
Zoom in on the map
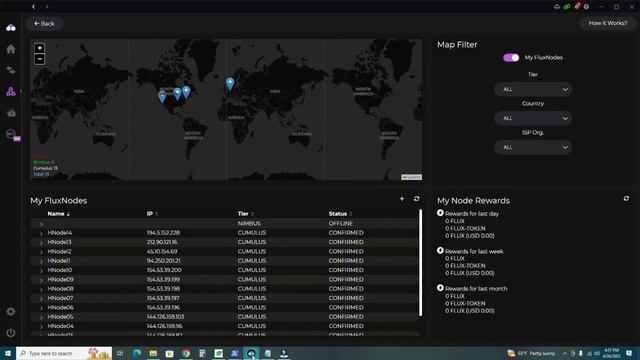tap(40, 48)
